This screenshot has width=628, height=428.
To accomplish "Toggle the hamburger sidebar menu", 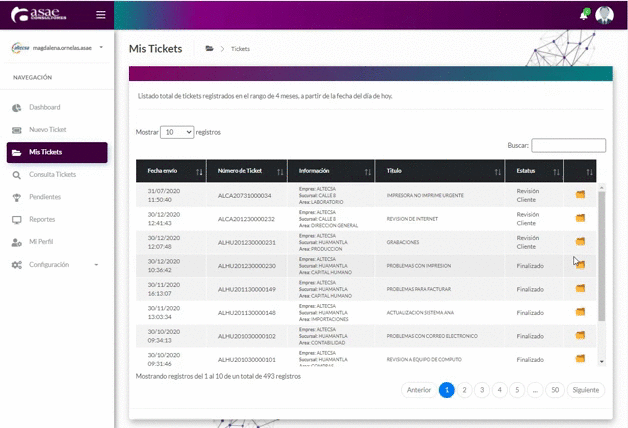I will (x=100, y=14).
